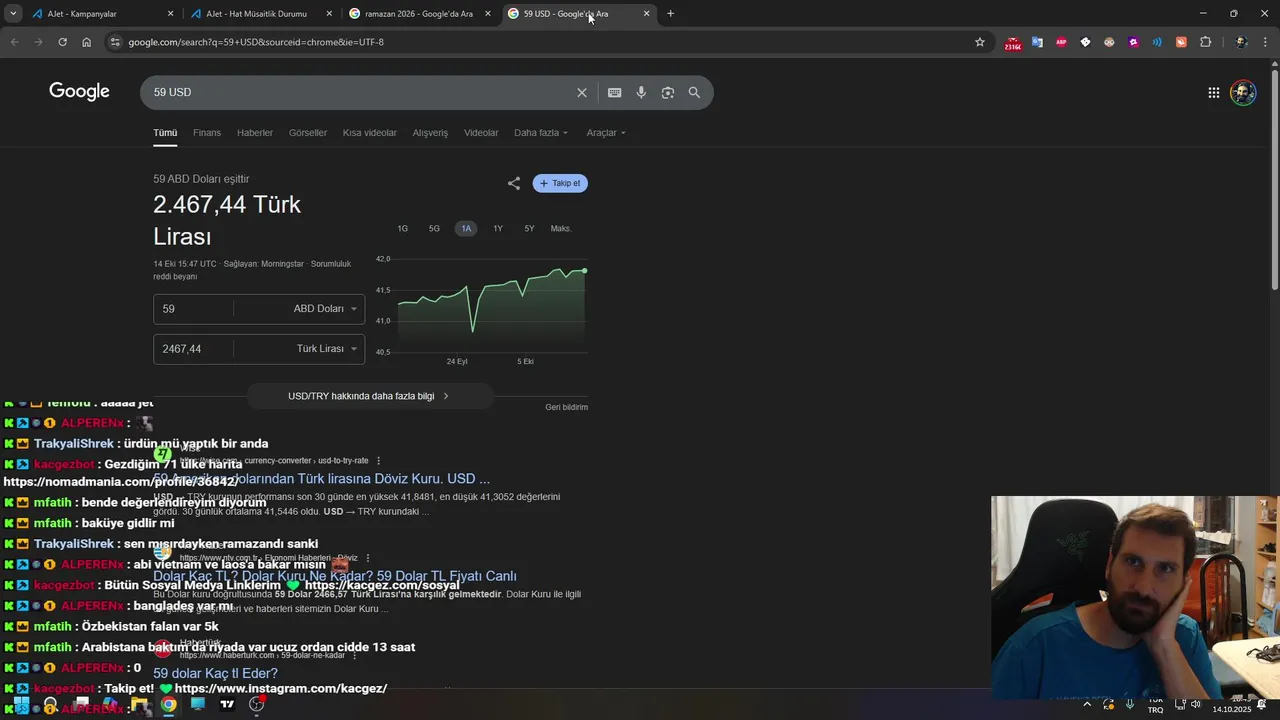Expand the Araçlar search tools
Image resolution: width=1280 pixels, height=720 pixels.
point(606,133)
